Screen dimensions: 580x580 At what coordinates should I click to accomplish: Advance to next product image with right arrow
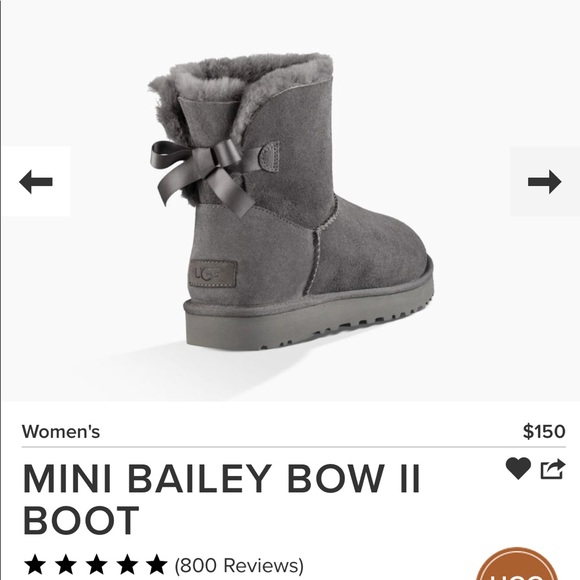coord(544,181)
